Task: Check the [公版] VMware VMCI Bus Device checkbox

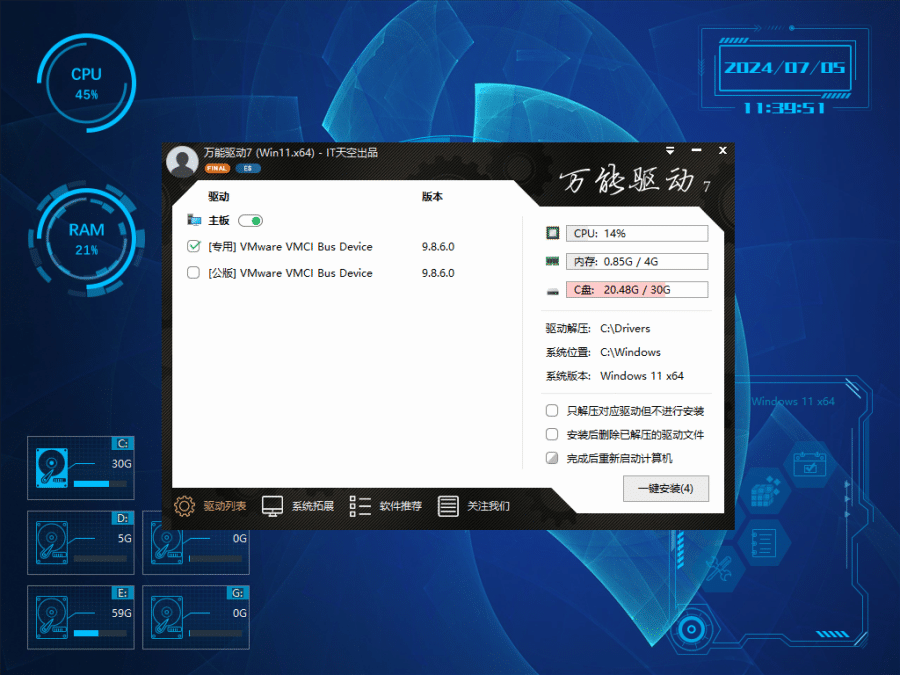Action: tap(193, 273)
